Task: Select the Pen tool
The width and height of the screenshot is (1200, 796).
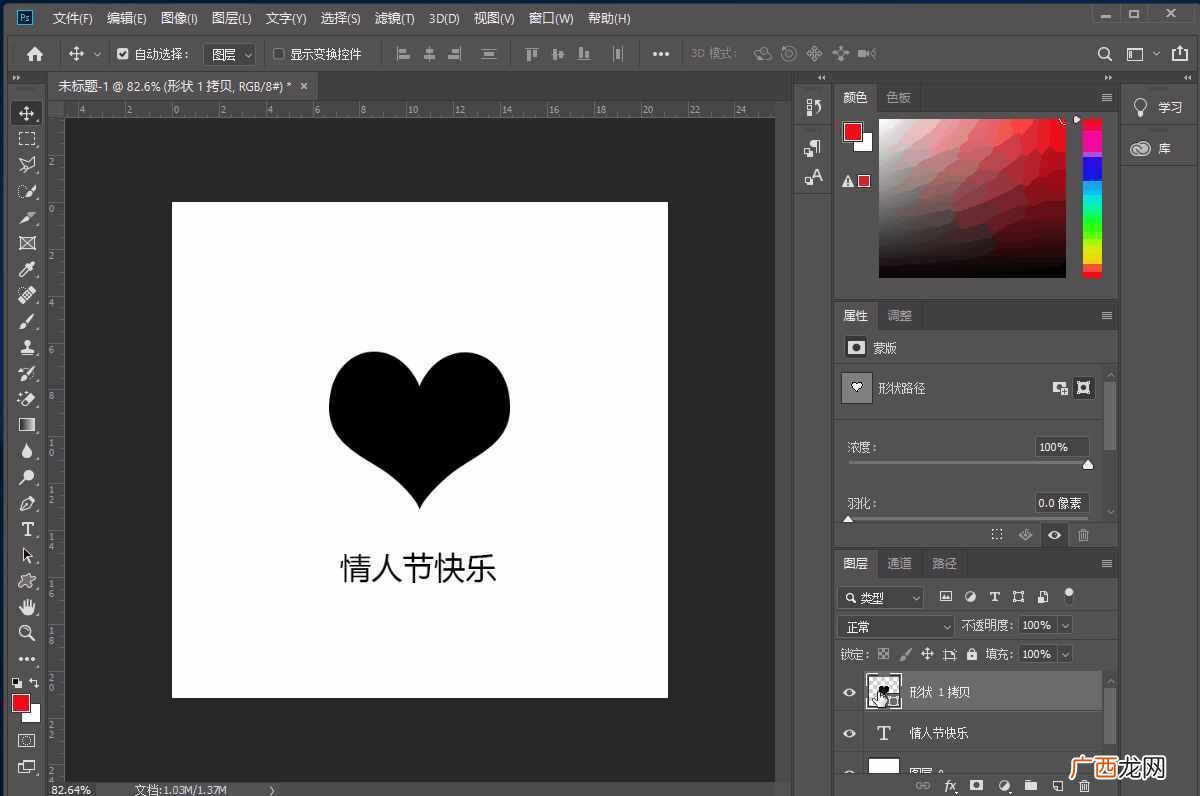Action: [27, 503]
